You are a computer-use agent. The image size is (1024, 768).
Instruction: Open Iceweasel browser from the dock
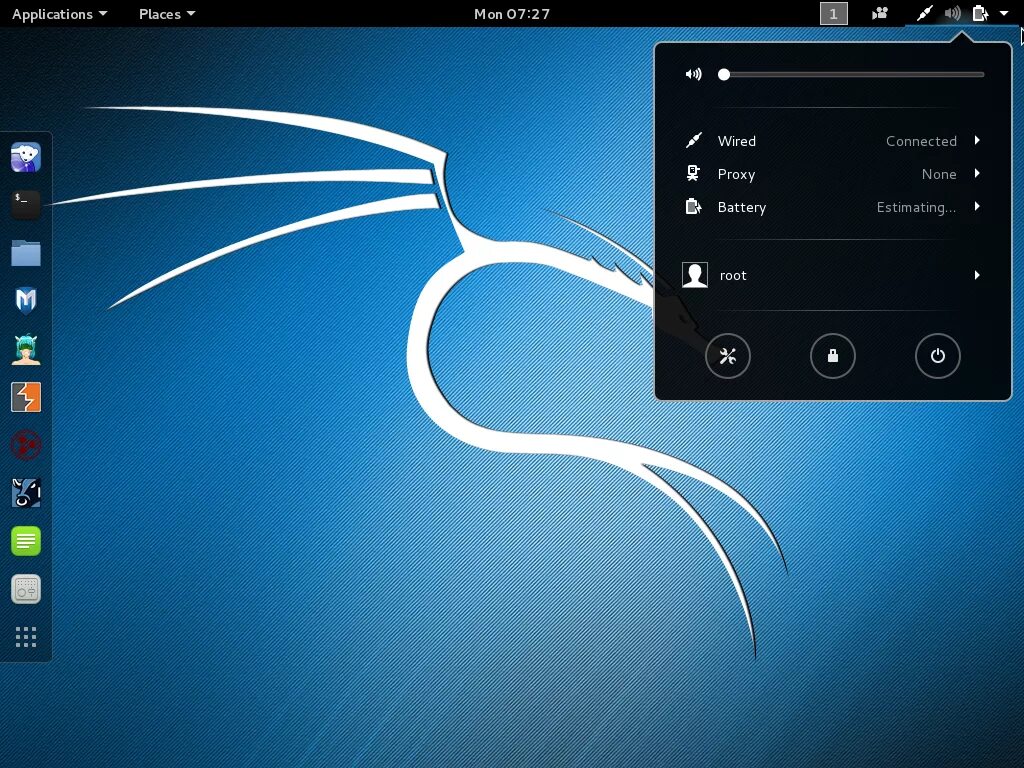[26, 157]
